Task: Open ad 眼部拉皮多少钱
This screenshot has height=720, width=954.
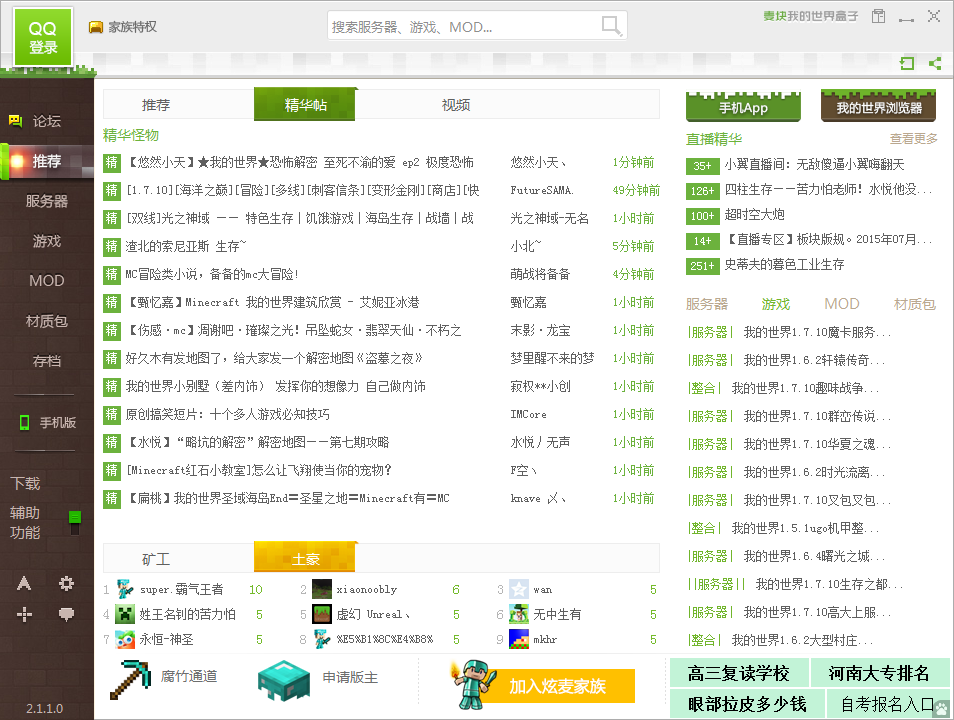Action: pyautogui.click(x=747, y=704)
